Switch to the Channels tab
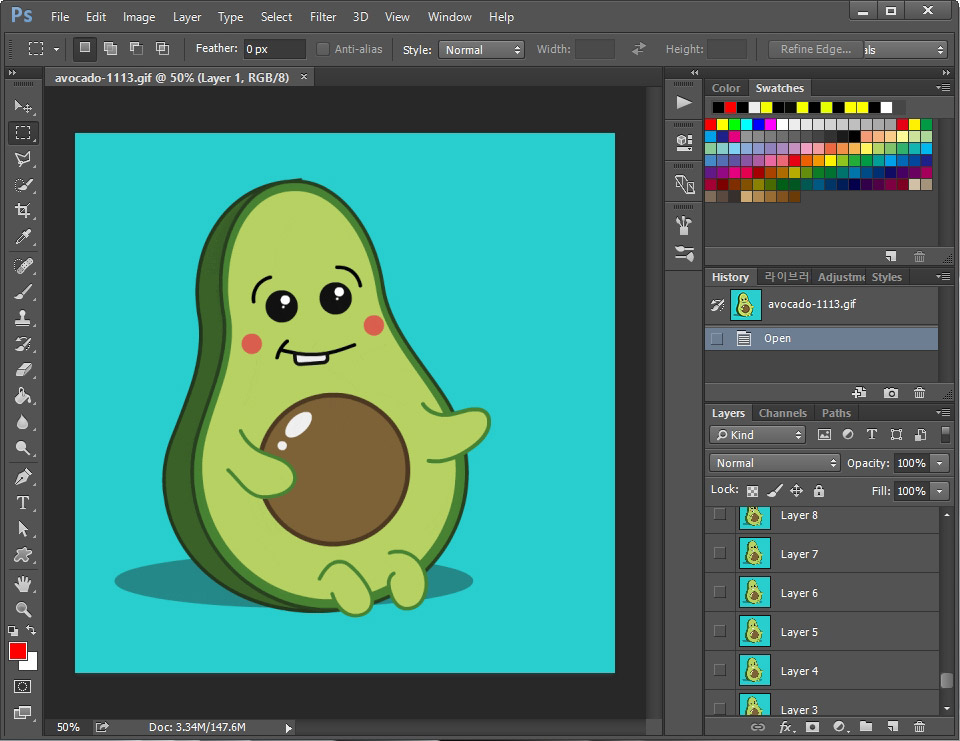 click(x=782, y=413)
